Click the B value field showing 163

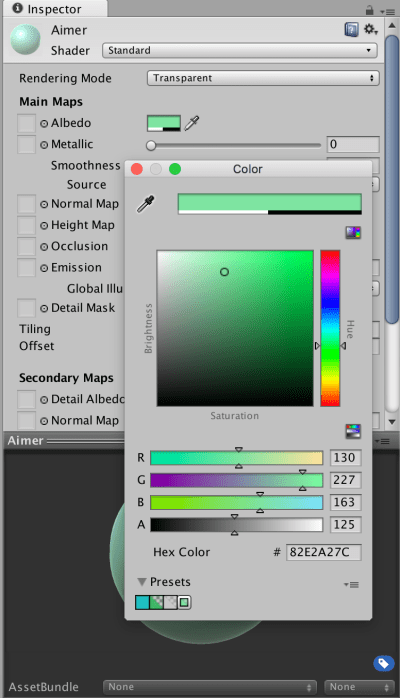click(x=345, y=502)
